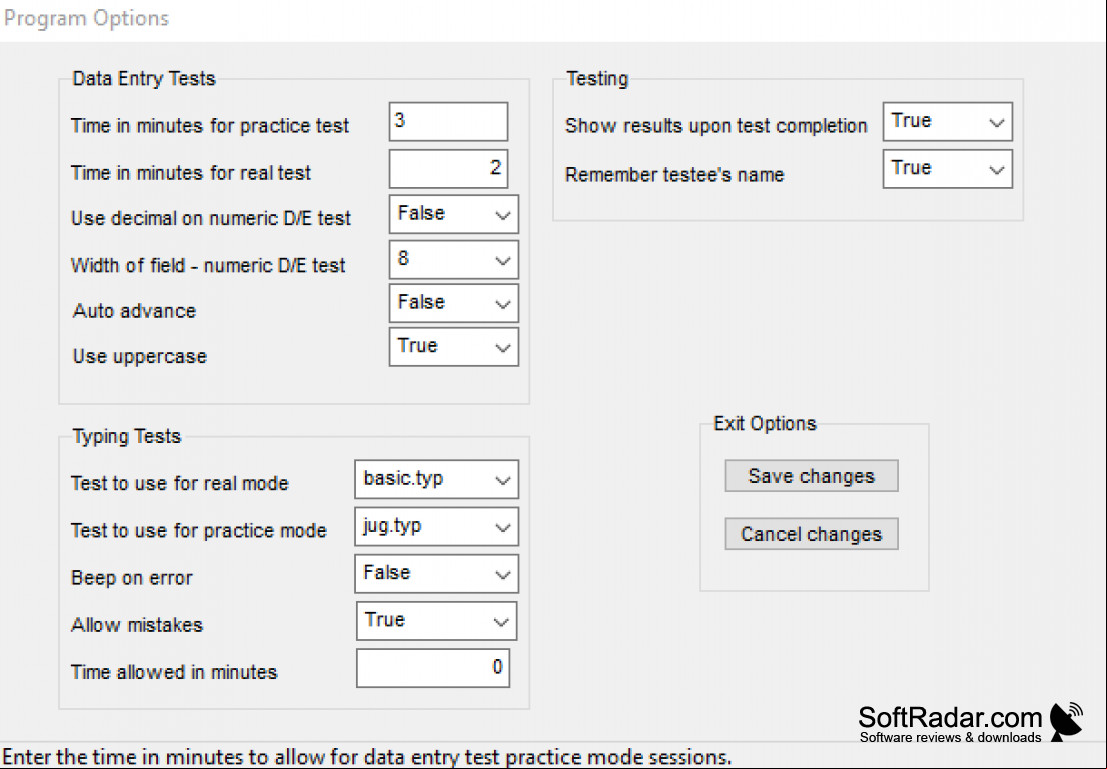Open the 'Use decimal on numeric D/E test' dropdown
The image size is (1107, 769).
[x=453, y=215]
